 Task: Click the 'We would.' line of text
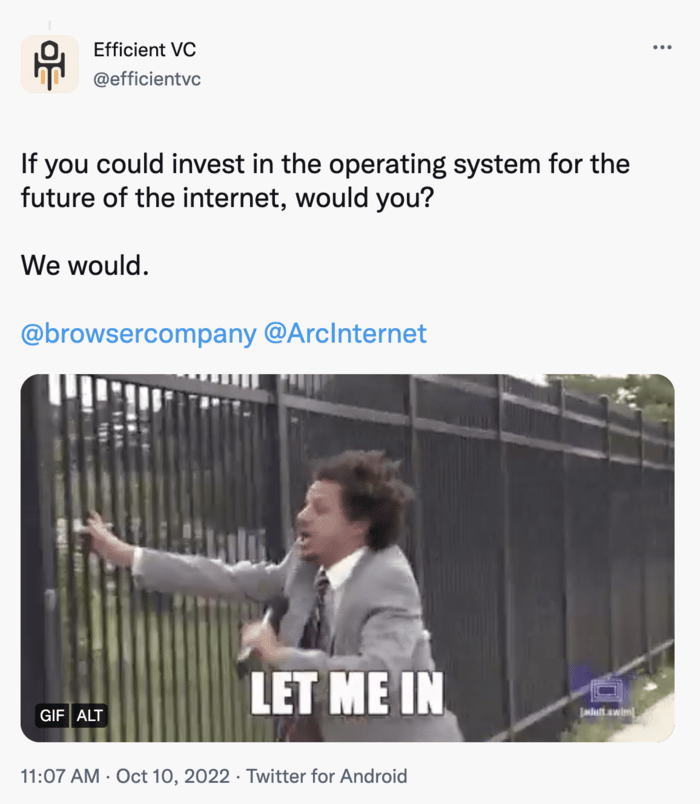point(85,266)
